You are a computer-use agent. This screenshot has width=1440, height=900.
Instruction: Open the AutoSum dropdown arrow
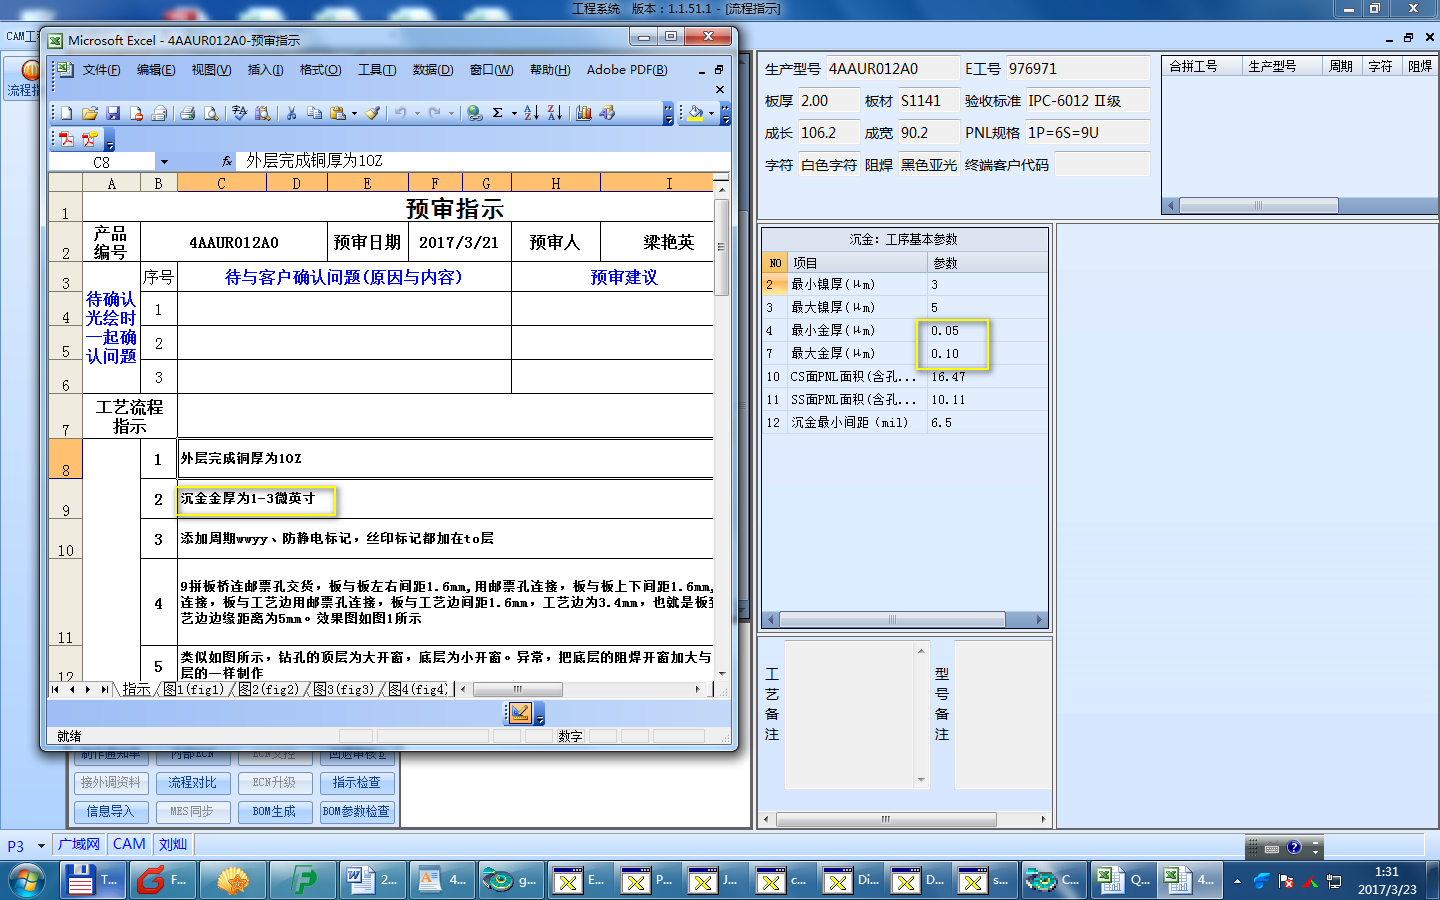pos(514,113)
